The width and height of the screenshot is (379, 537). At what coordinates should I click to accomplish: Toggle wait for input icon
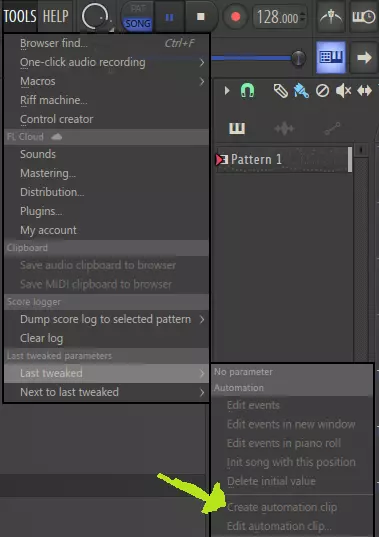pos(363,17)
